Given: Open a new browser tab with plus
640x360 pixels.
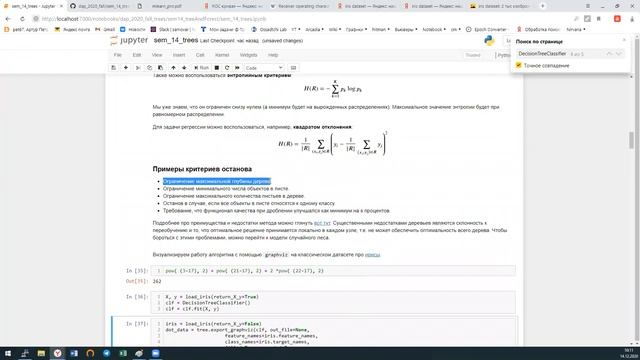Looking at the screenshot, I should pyautogui.click(x=542, y=6).
